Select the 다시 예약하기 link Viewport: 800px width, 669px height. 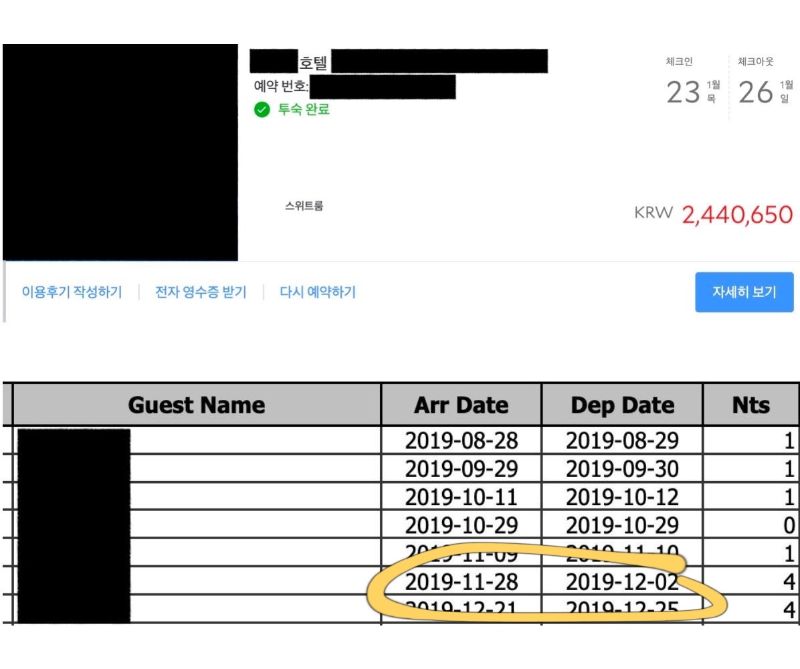317,293
